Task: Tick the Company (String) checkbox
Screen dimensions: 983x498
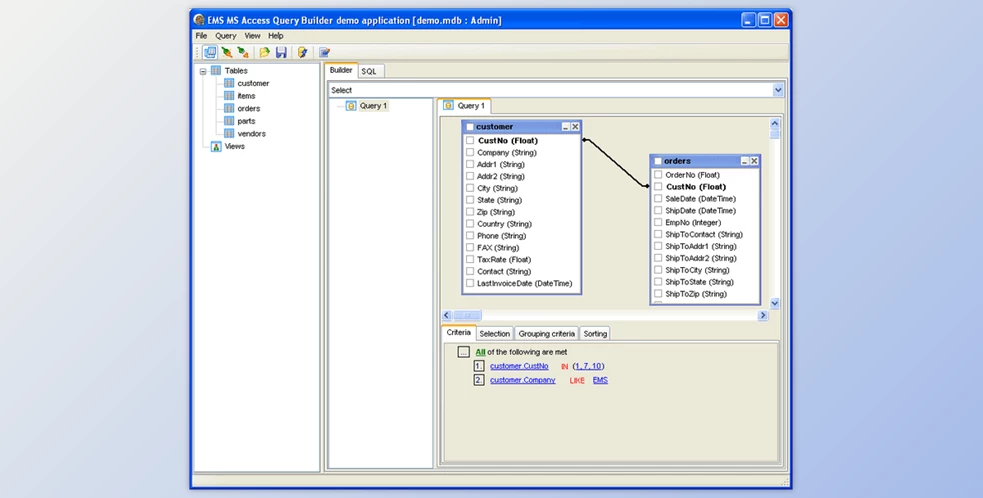Action: (470, 152)
